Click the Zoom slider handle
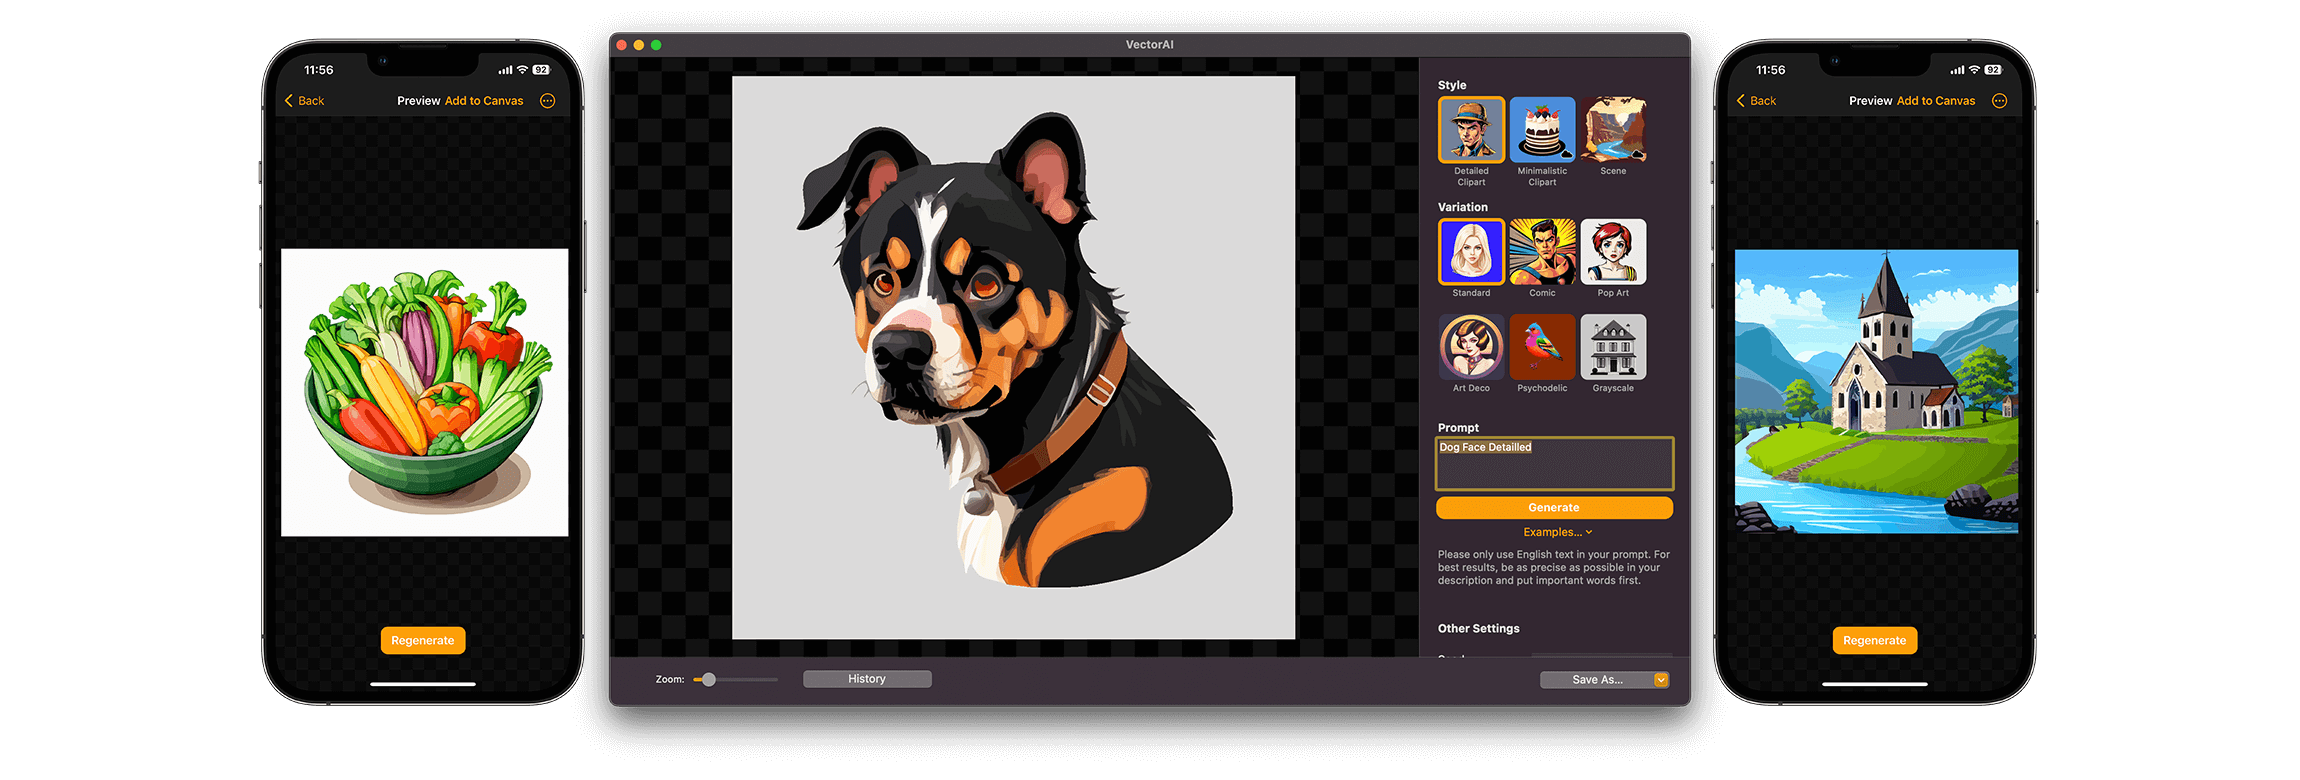The height and width of the screenshot is (780, 2300). [709, 680]
